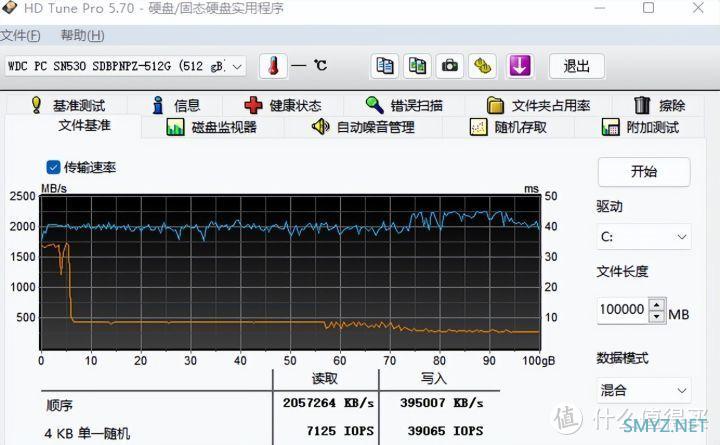Click the purple download arrow icon

coord(520,66)
